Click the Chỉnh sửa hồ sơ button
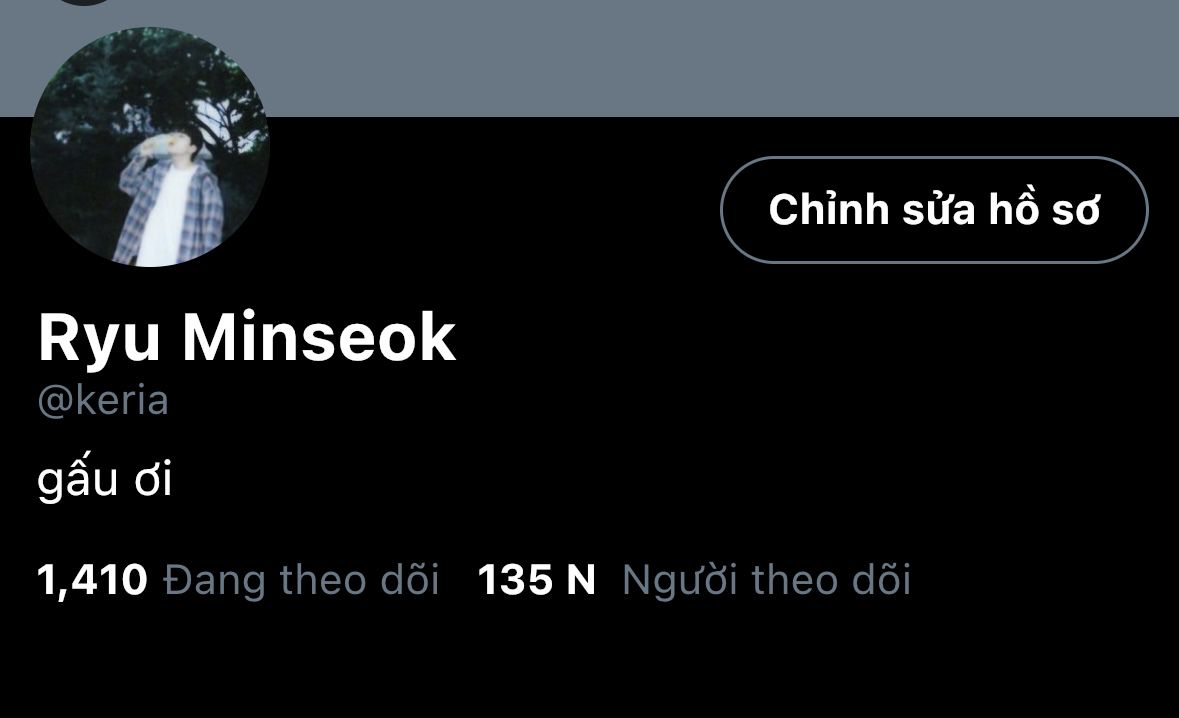Screen dimensions: 1179x718 coord(934,210)
